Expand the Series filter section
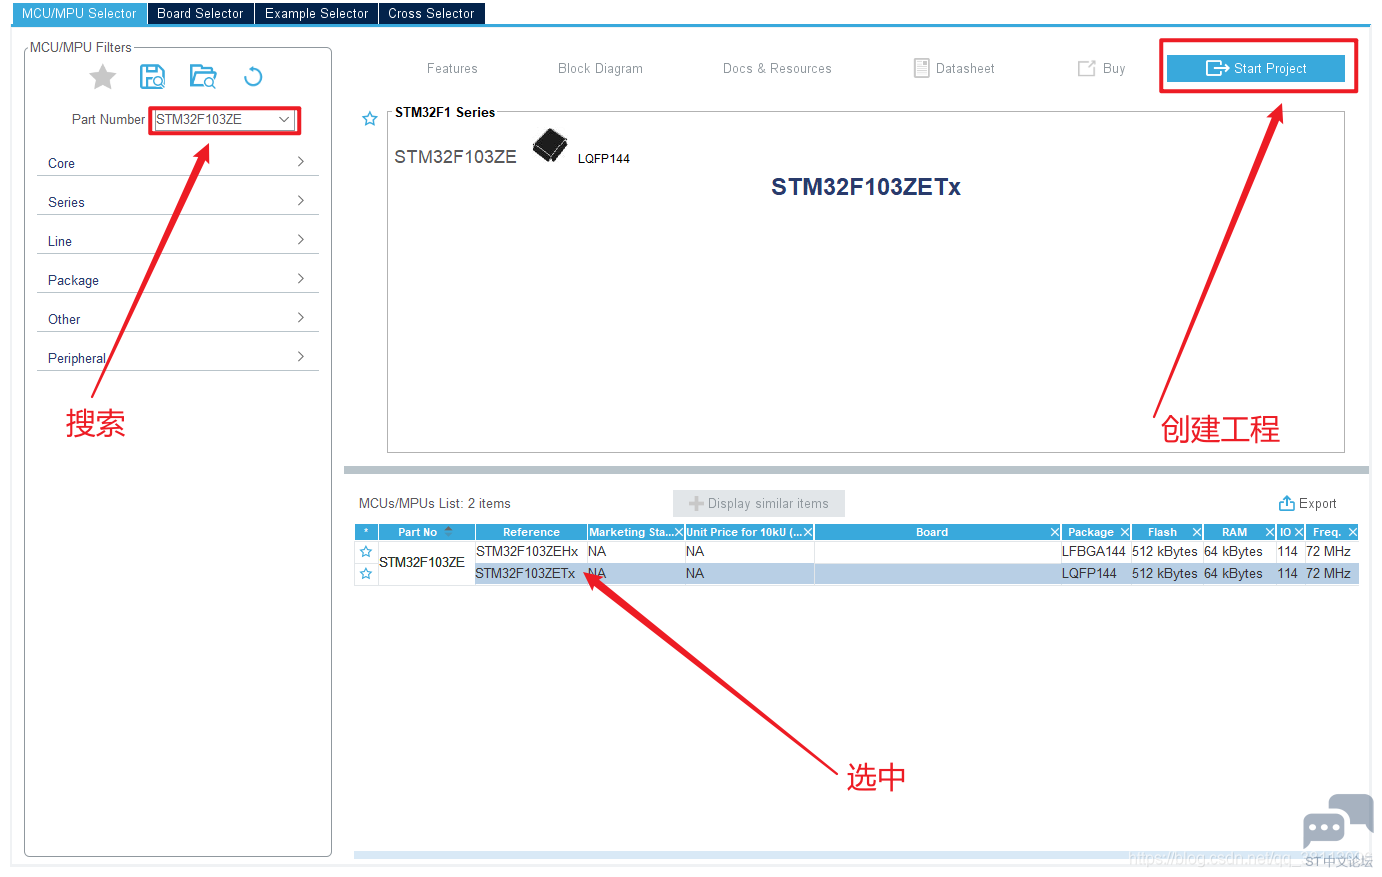This screenshot has height=877, width=1382. click(178, 202)
